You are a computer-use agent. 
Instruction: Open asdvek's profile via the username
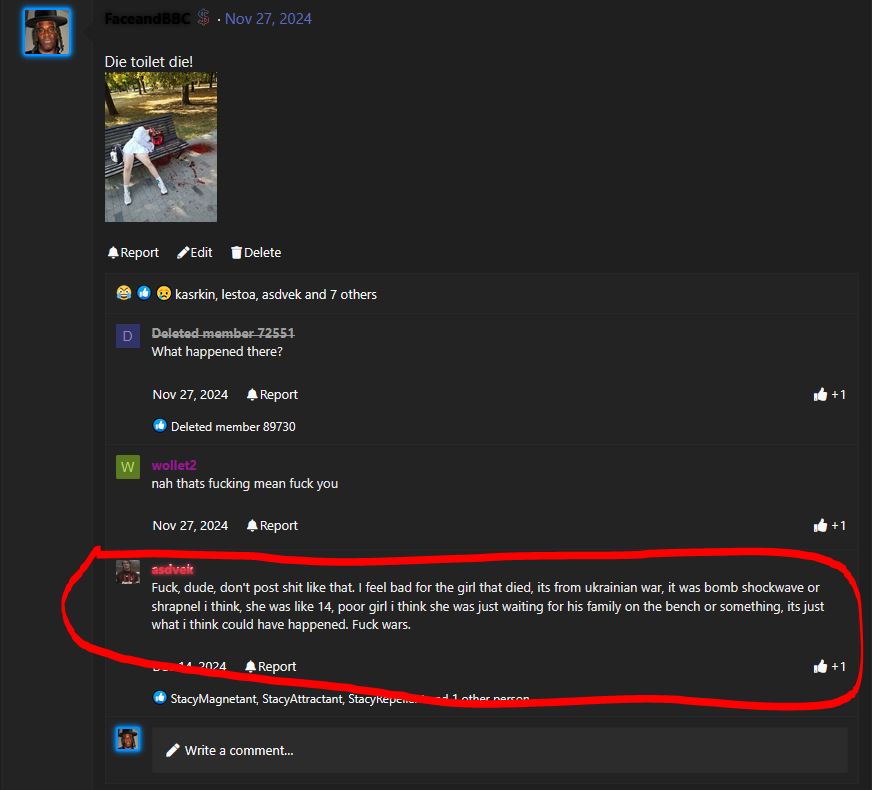172,569
